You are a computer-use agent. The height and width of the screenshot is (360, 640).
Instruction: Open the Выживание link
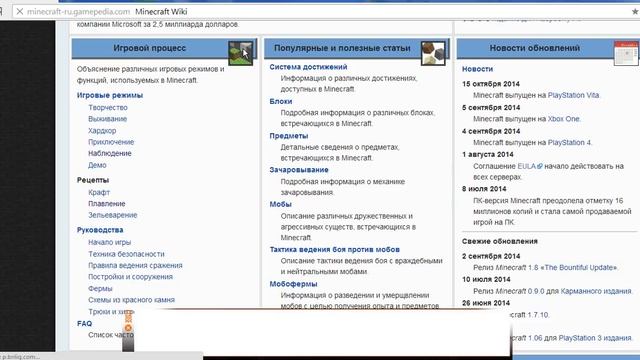pyautogui.click(x=107, y=119)
